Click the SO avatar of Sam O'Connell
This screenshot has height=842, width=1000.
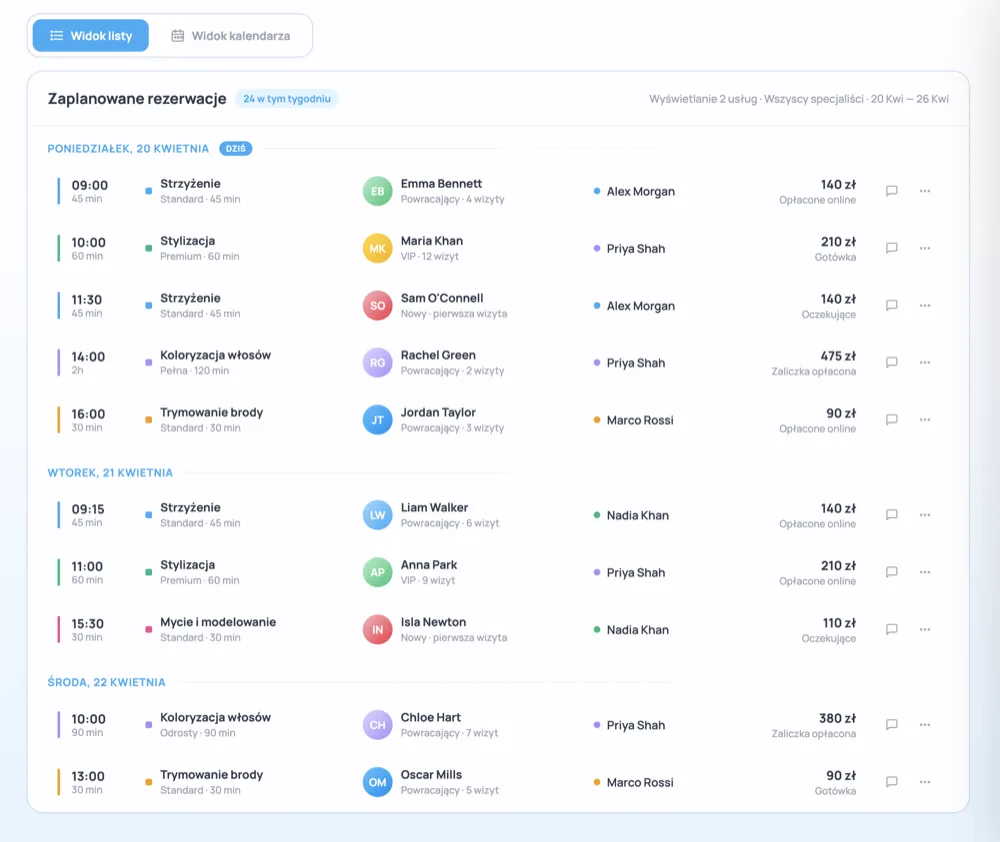tap(378, 306)
